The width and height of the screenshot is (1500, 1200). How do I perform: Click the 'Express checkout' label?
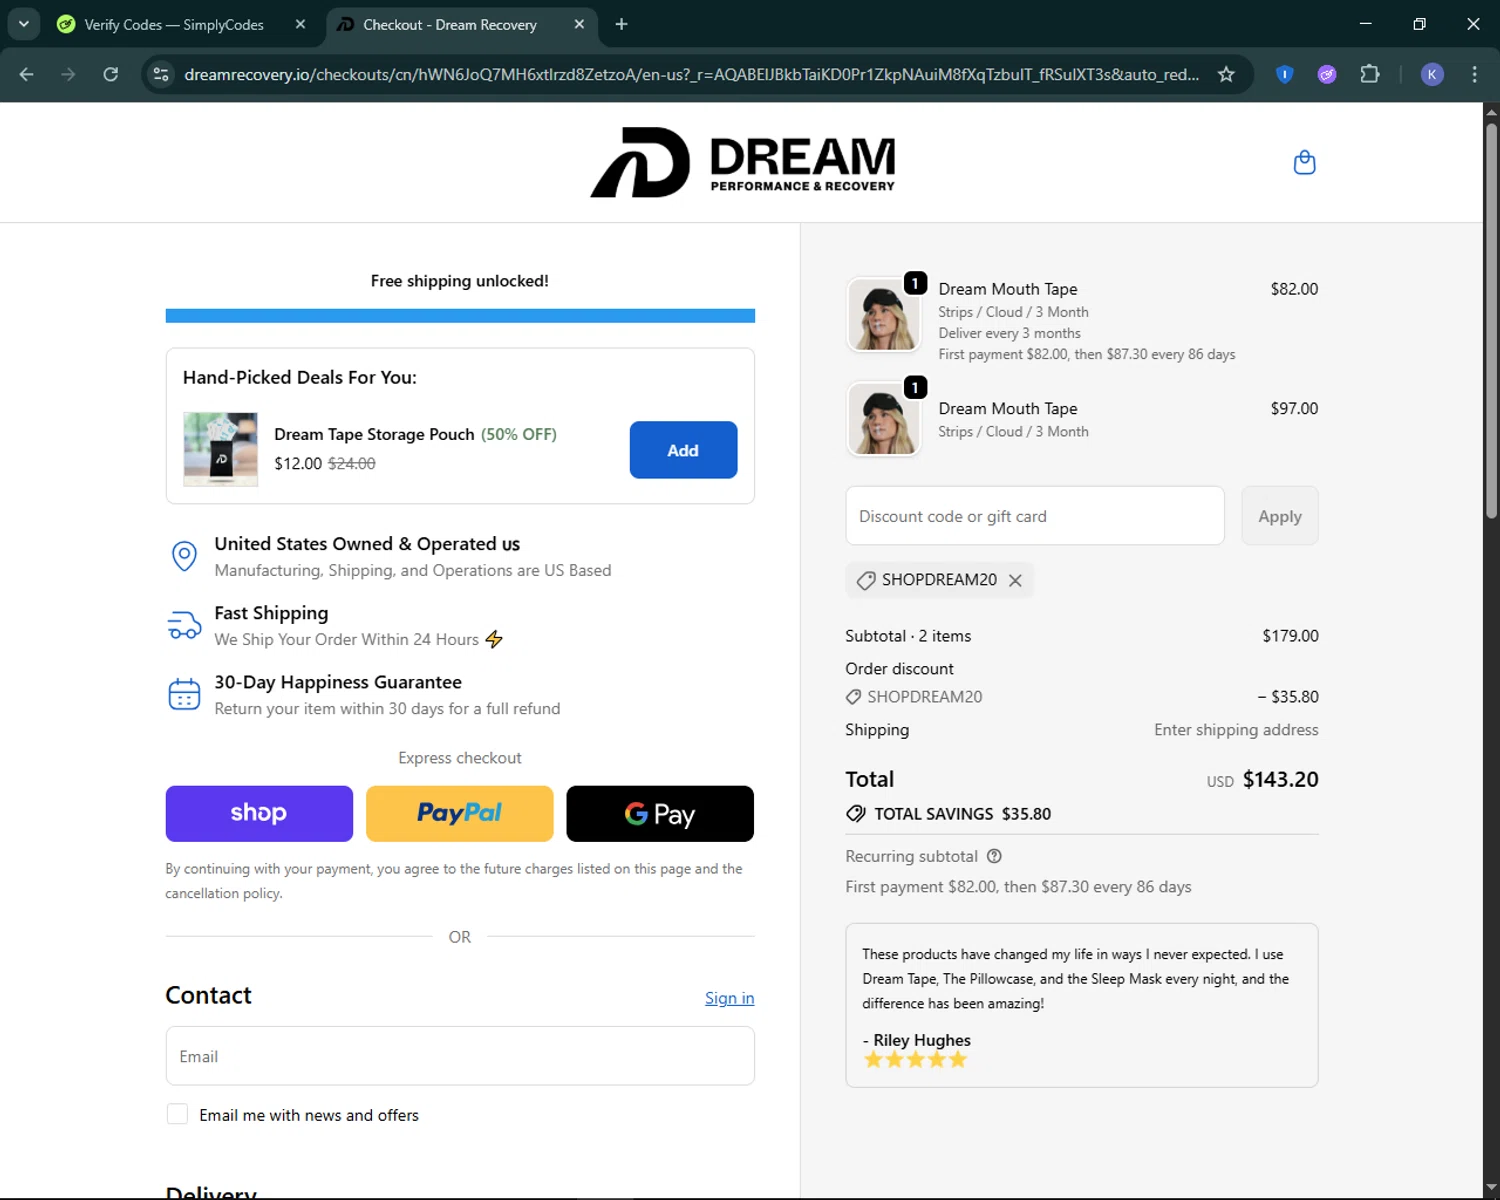pyautogui.click(x=460, y=758)
